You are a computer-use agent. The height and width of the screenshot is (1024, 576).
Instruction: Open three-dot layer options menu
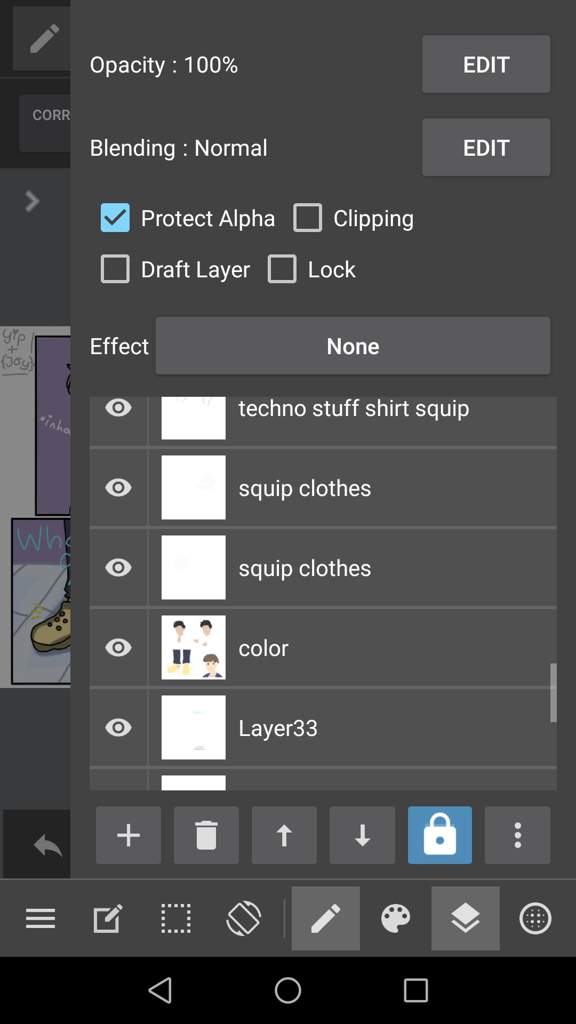517,835
